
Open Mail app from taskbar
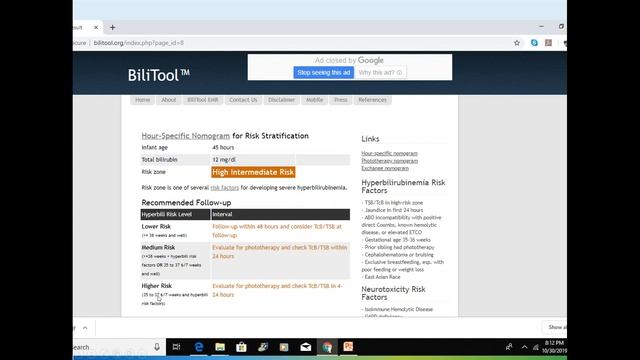(x=306, y=347)
